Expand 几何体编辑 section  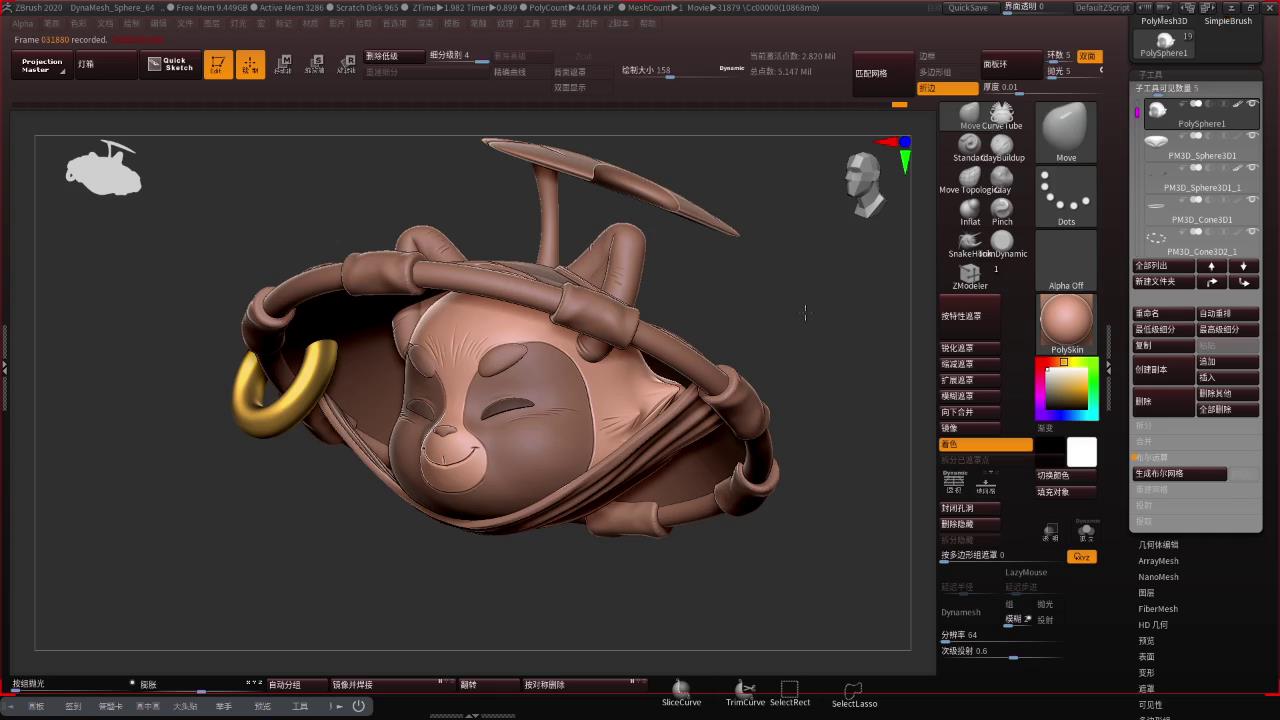pyautogui.click(x=1158, y=545)
